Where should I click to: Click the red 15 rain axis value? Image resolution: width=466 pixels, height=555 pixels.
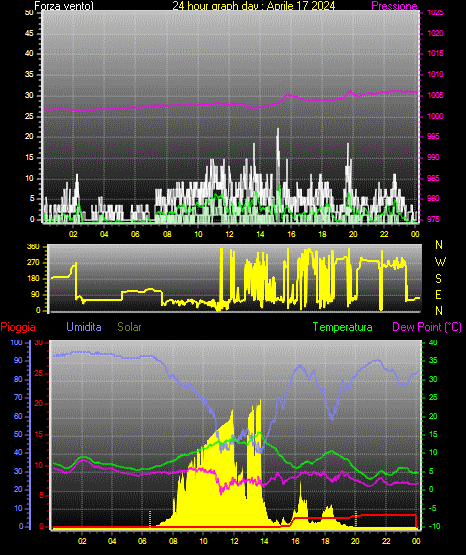tap(39, 434)
